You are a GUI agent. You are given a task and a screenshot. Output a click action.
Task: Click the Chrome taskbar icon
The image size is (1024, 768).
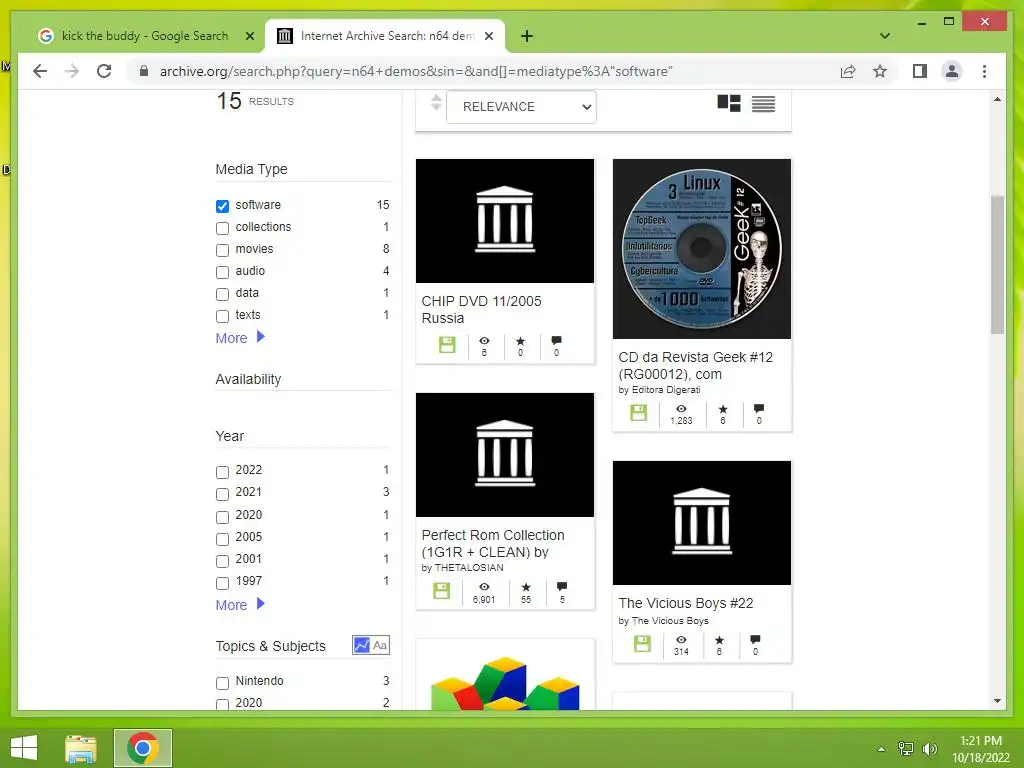click(x=142, y=748)
